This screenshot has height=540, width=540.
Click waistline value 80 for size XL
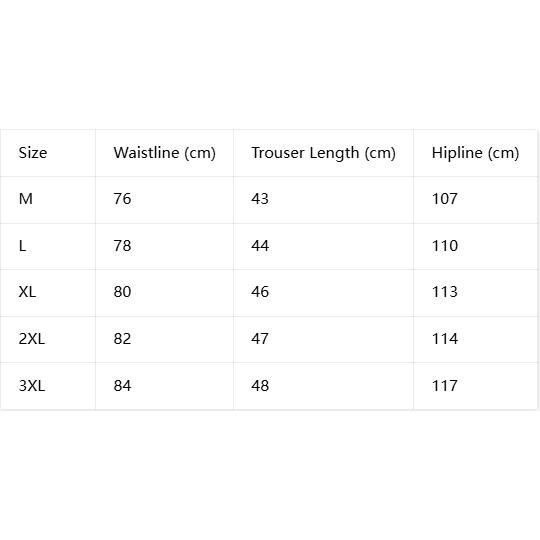[x=122, y=292]
